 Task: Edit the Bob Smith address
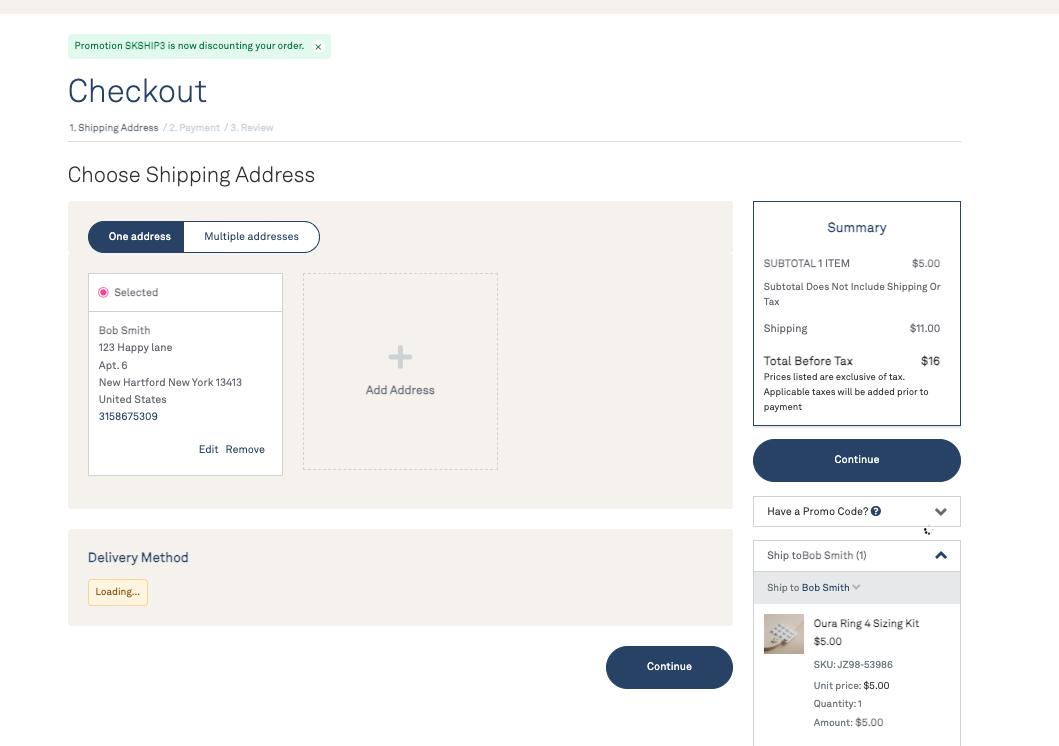click(208, 450)
